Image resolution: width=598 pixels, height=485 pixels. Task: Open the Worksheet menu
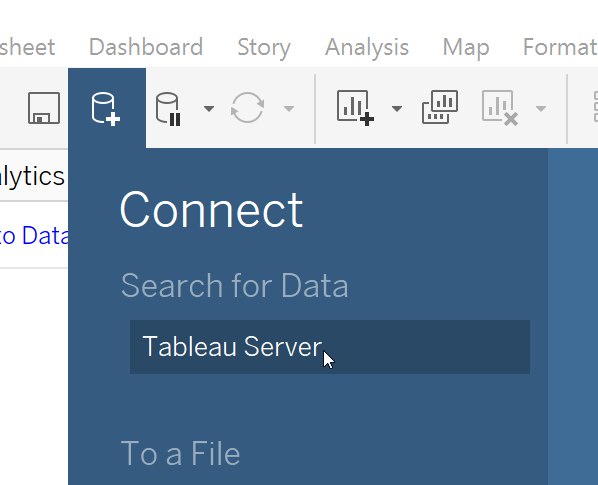click(27, 47)
